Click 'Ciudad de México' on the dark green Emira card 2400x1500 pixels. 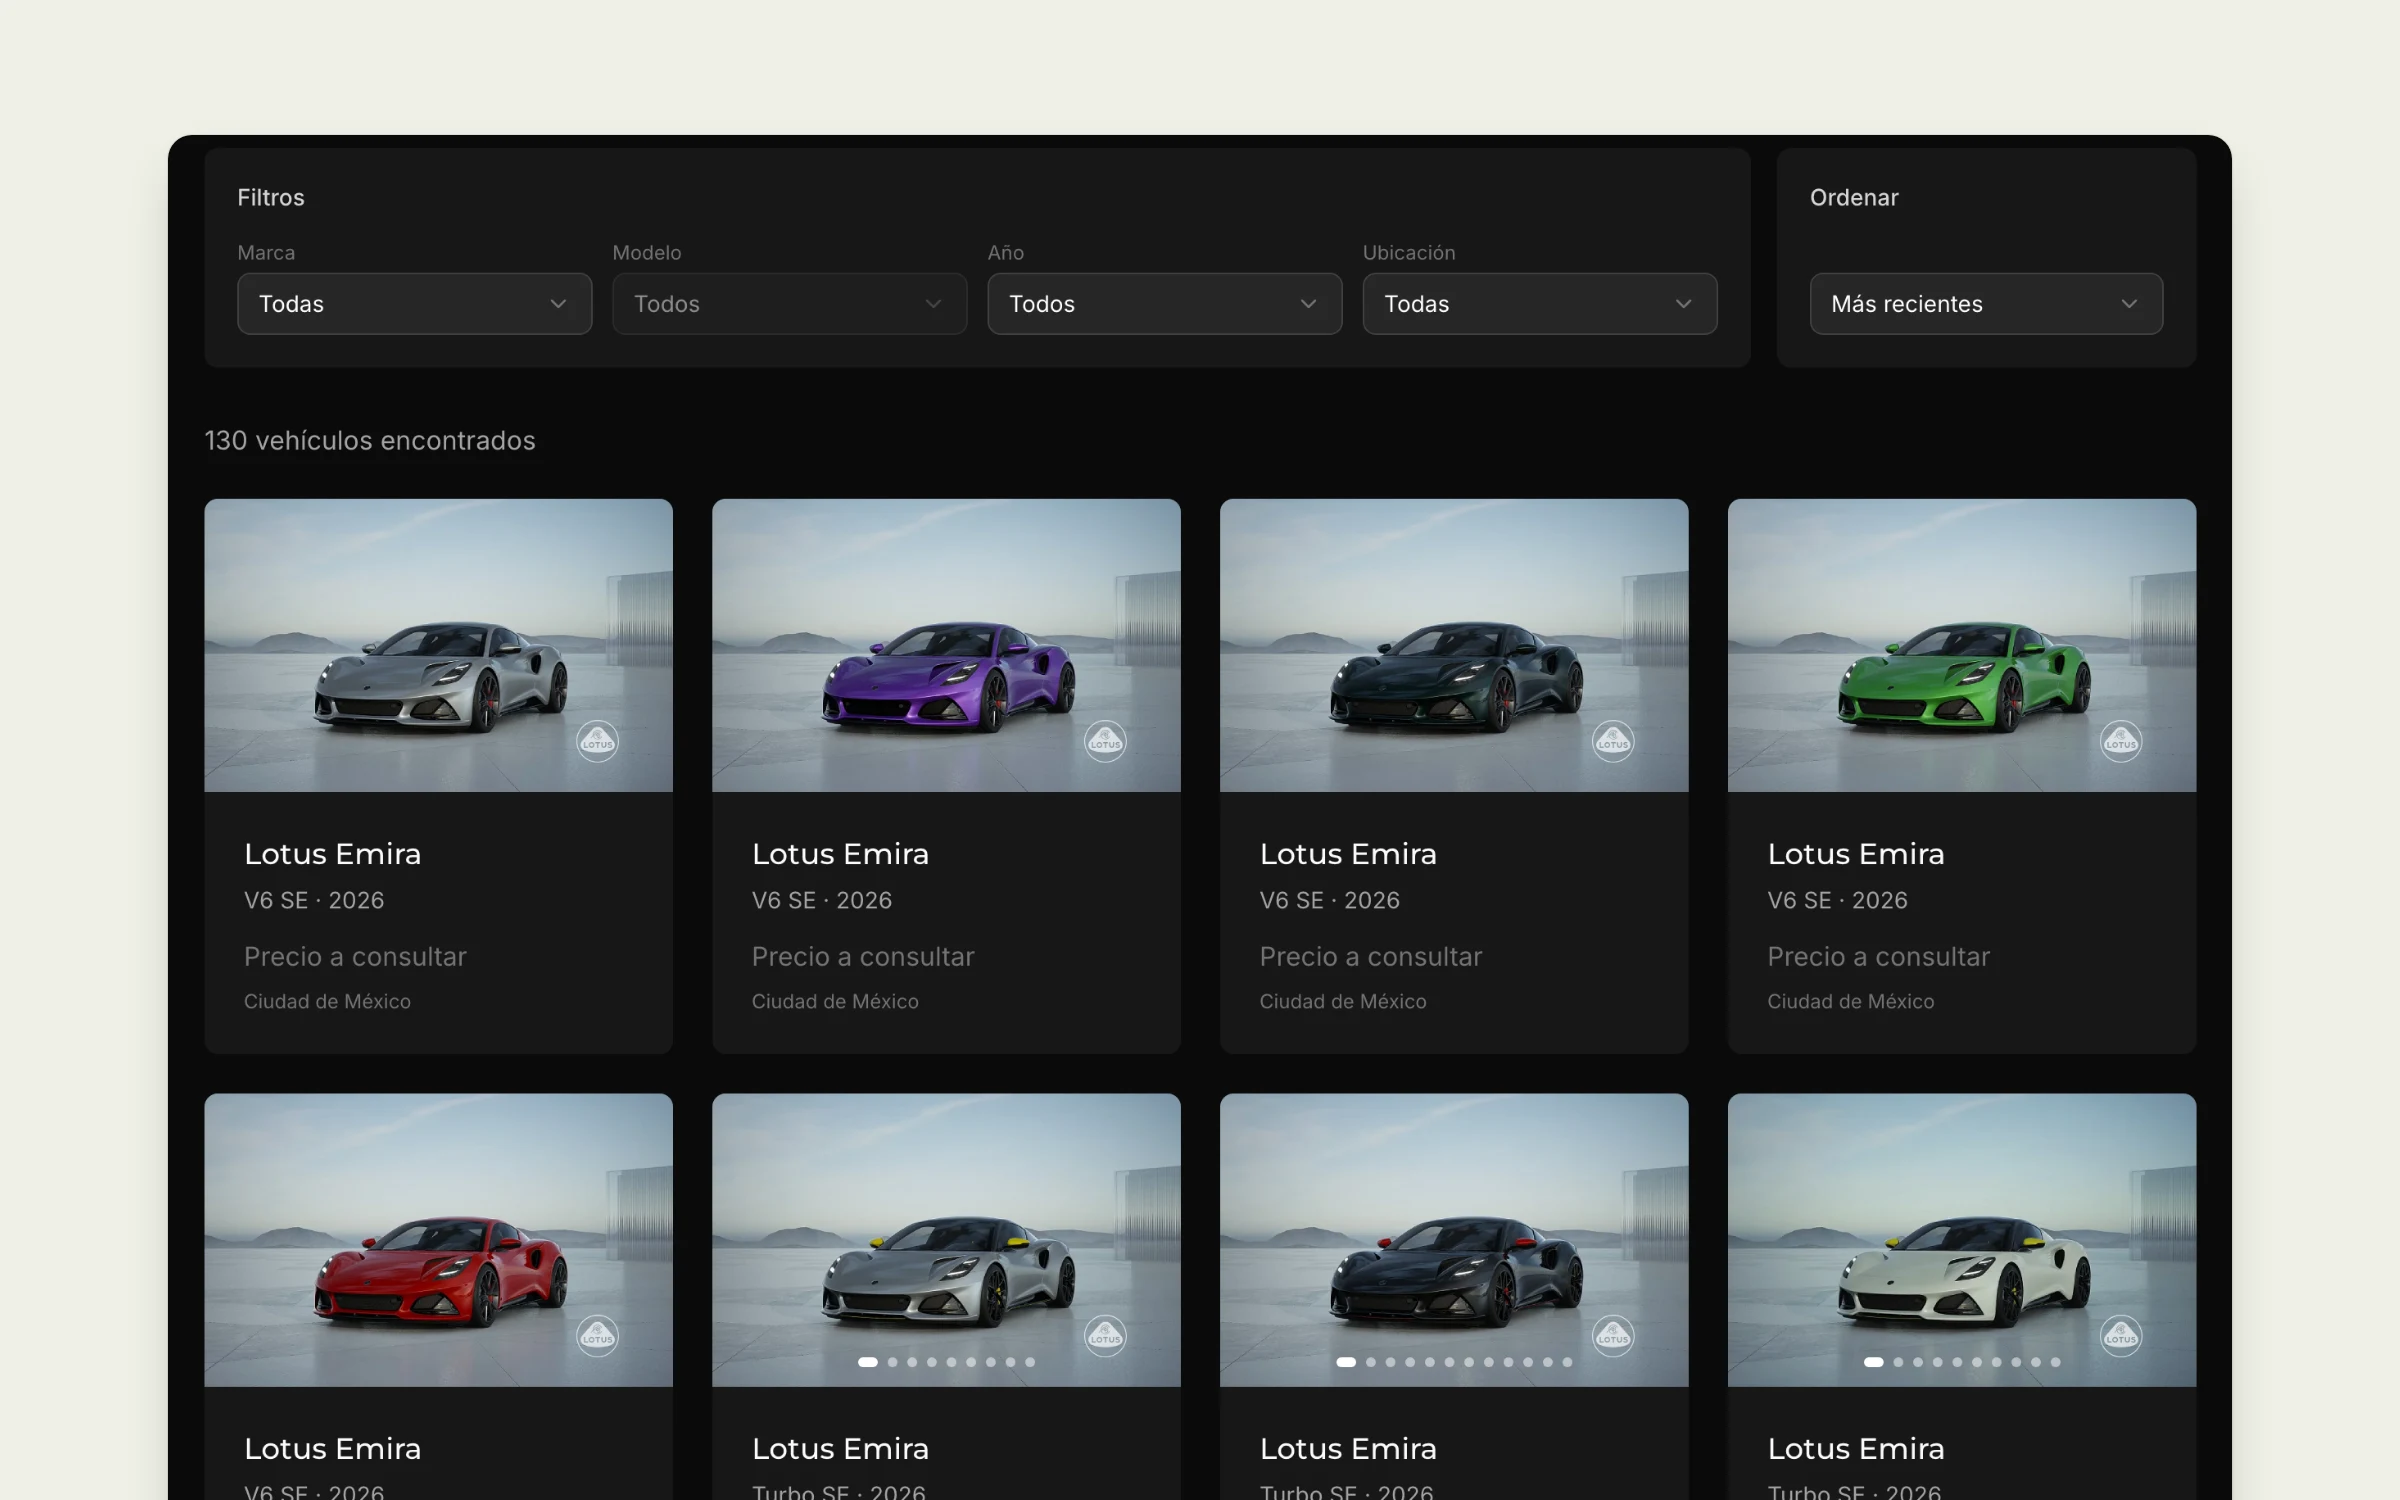[1343, 1001]
